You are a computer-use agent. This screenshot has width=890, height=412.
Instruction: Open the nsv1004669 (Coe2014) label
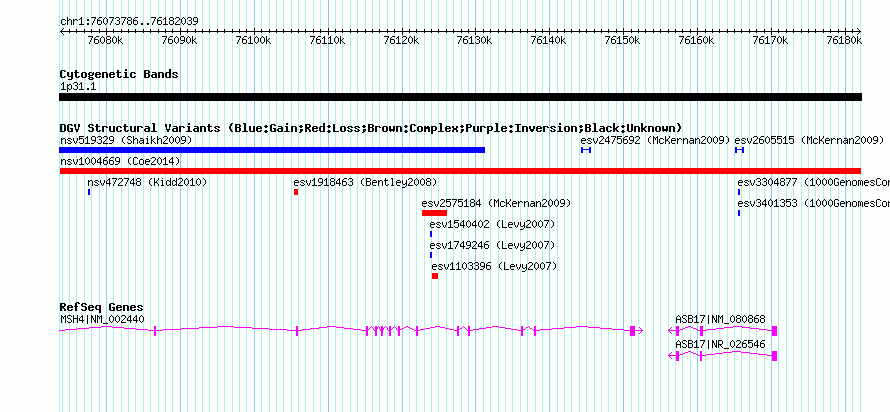120,161
